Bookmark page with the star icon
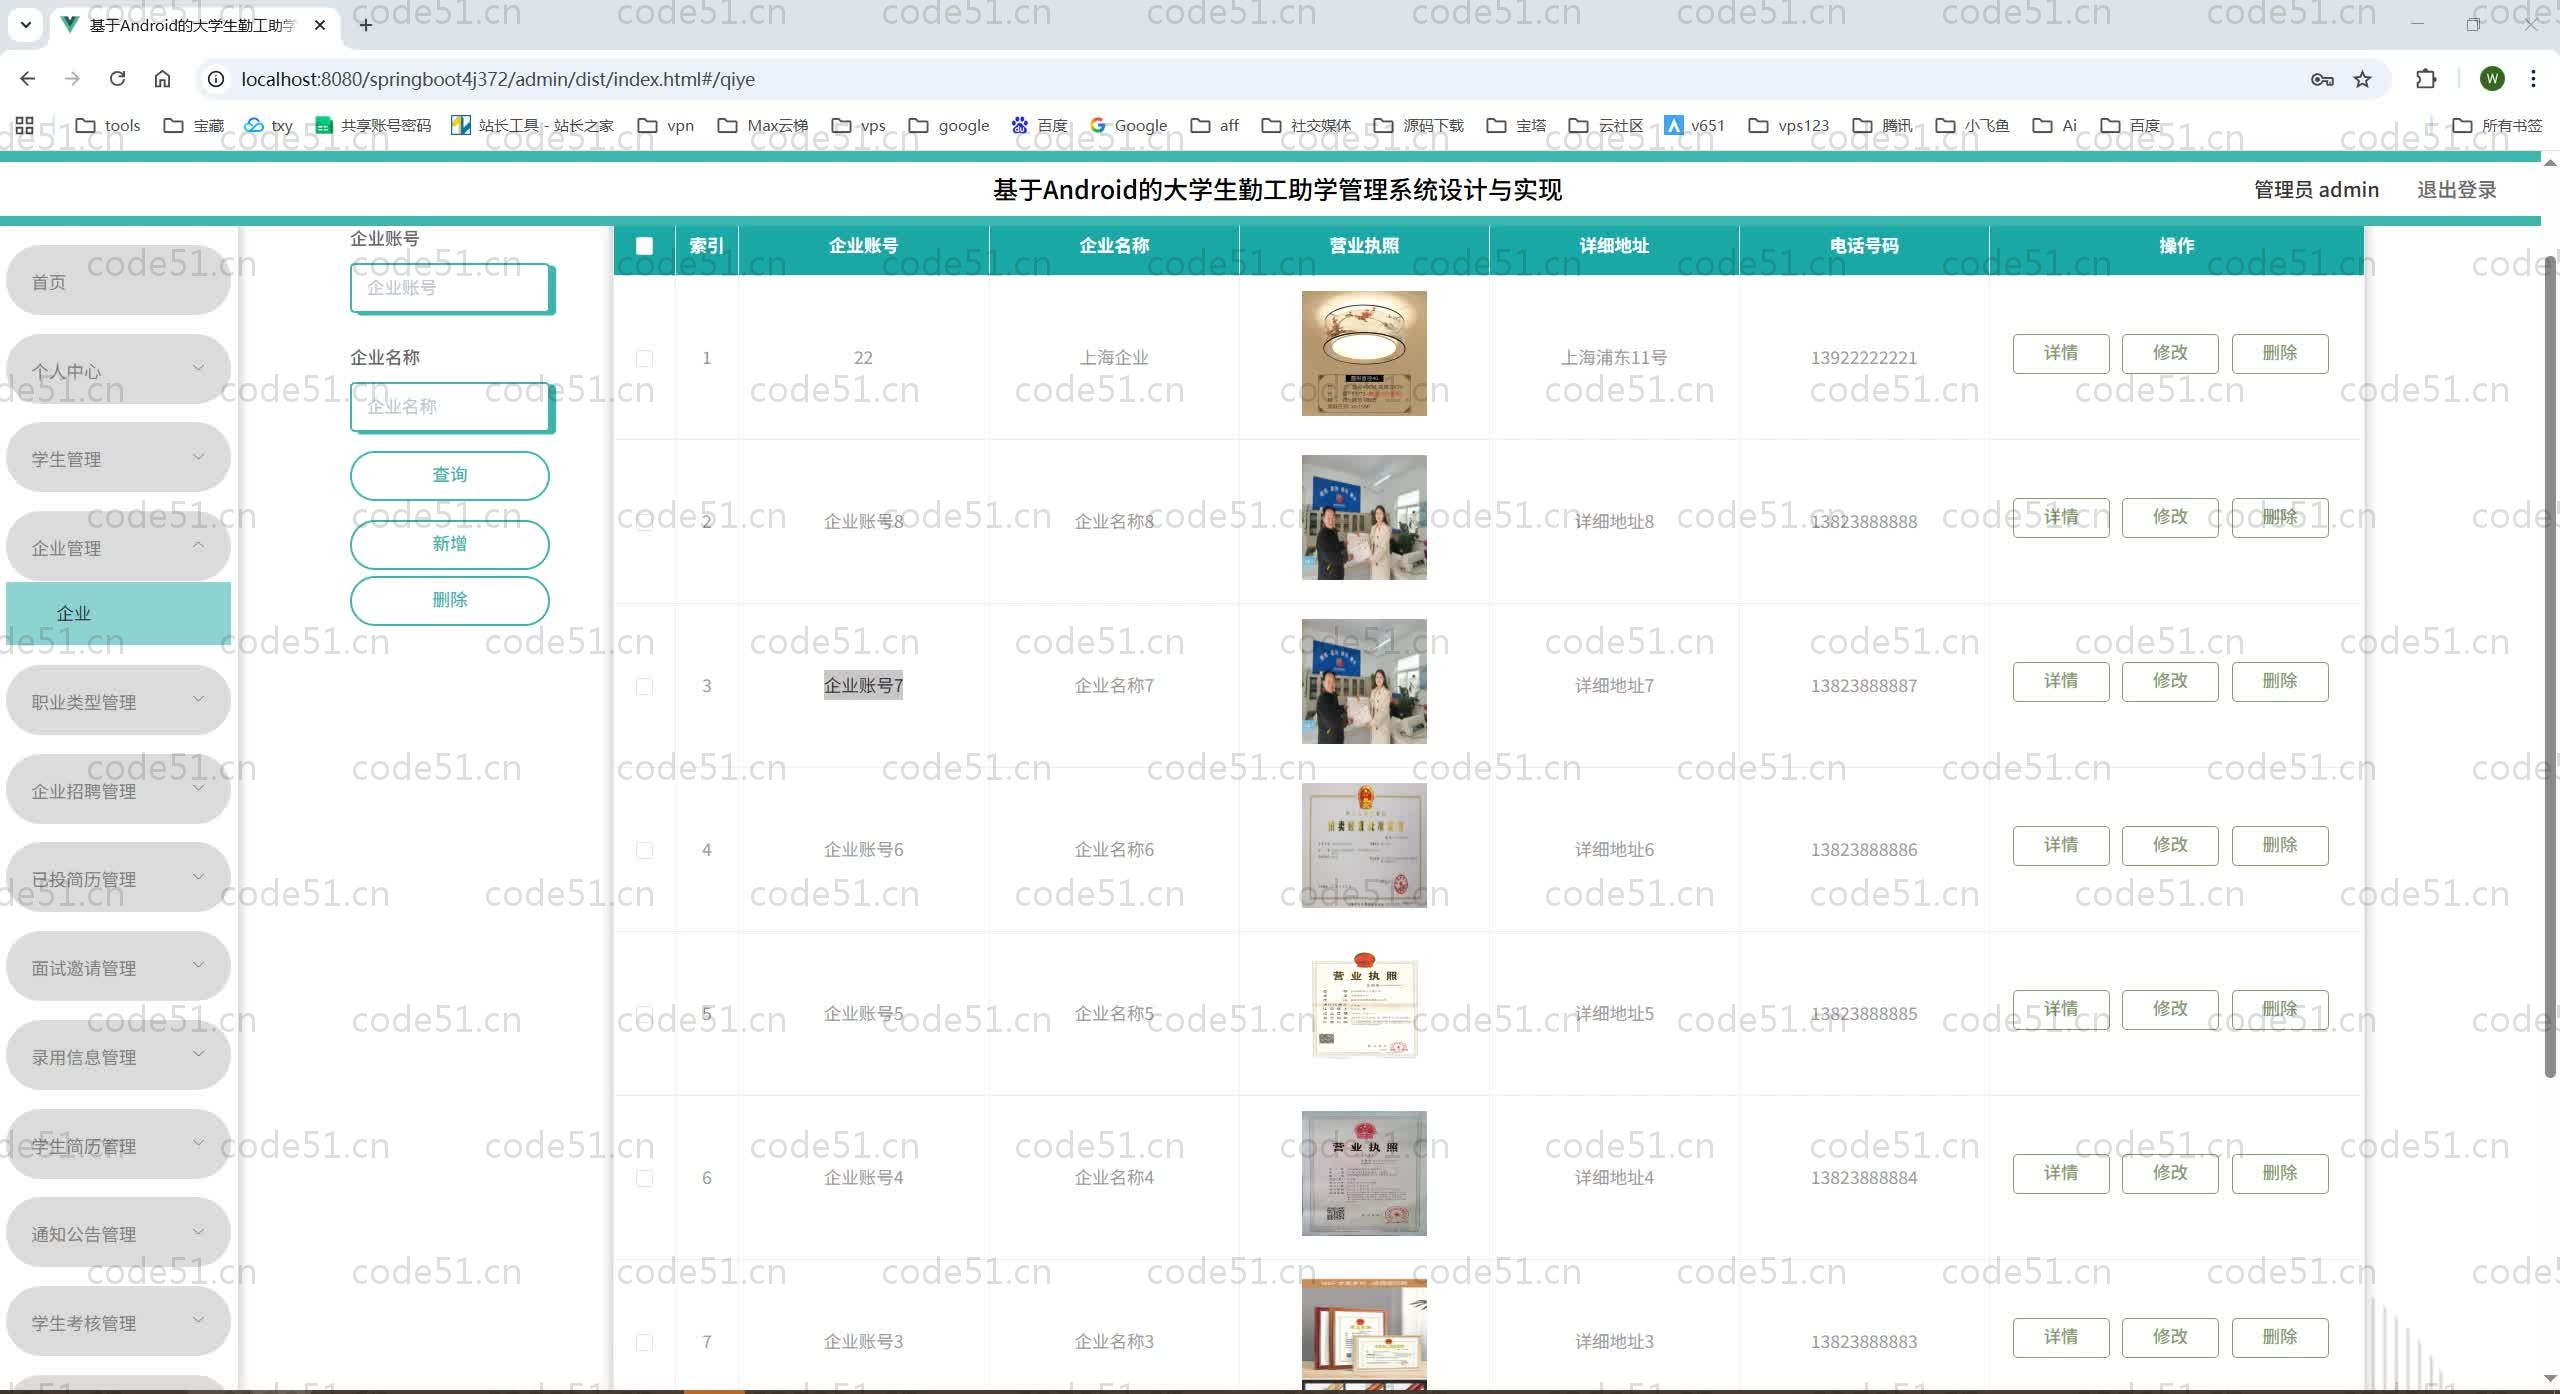 [x=2363, y=79]
